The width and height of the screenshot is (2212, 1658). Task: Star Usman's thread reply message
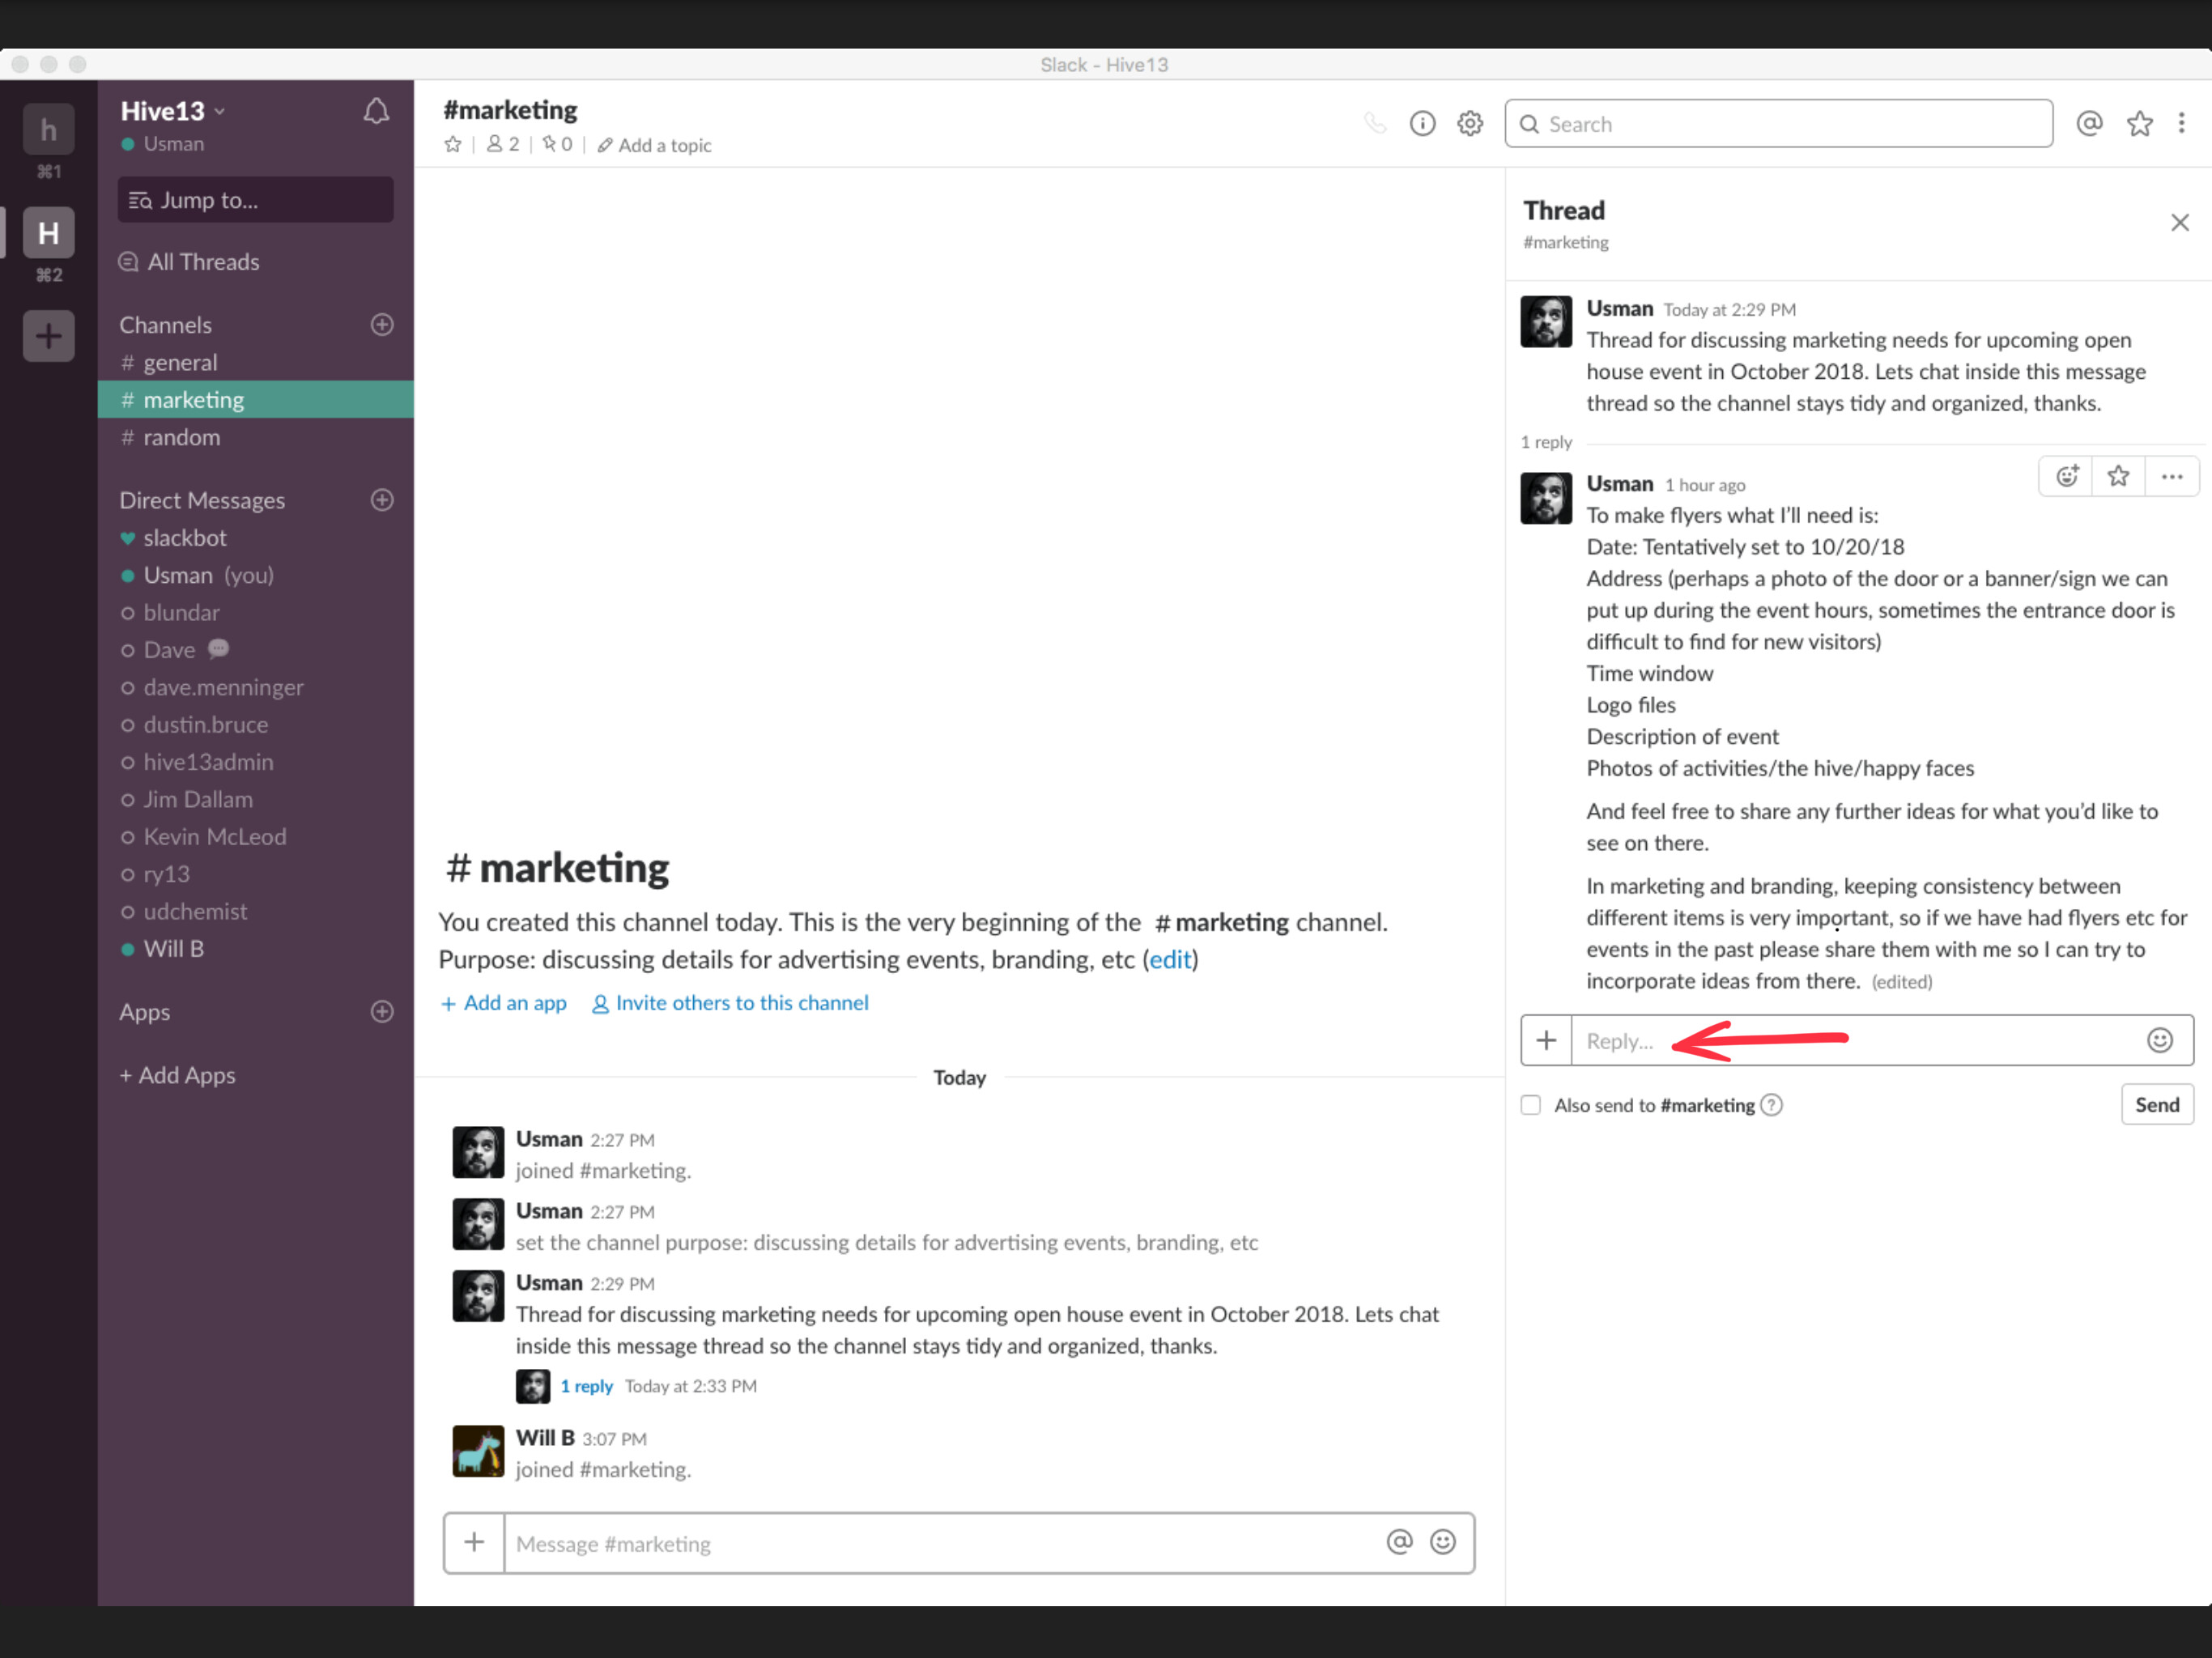[2118, 476]
